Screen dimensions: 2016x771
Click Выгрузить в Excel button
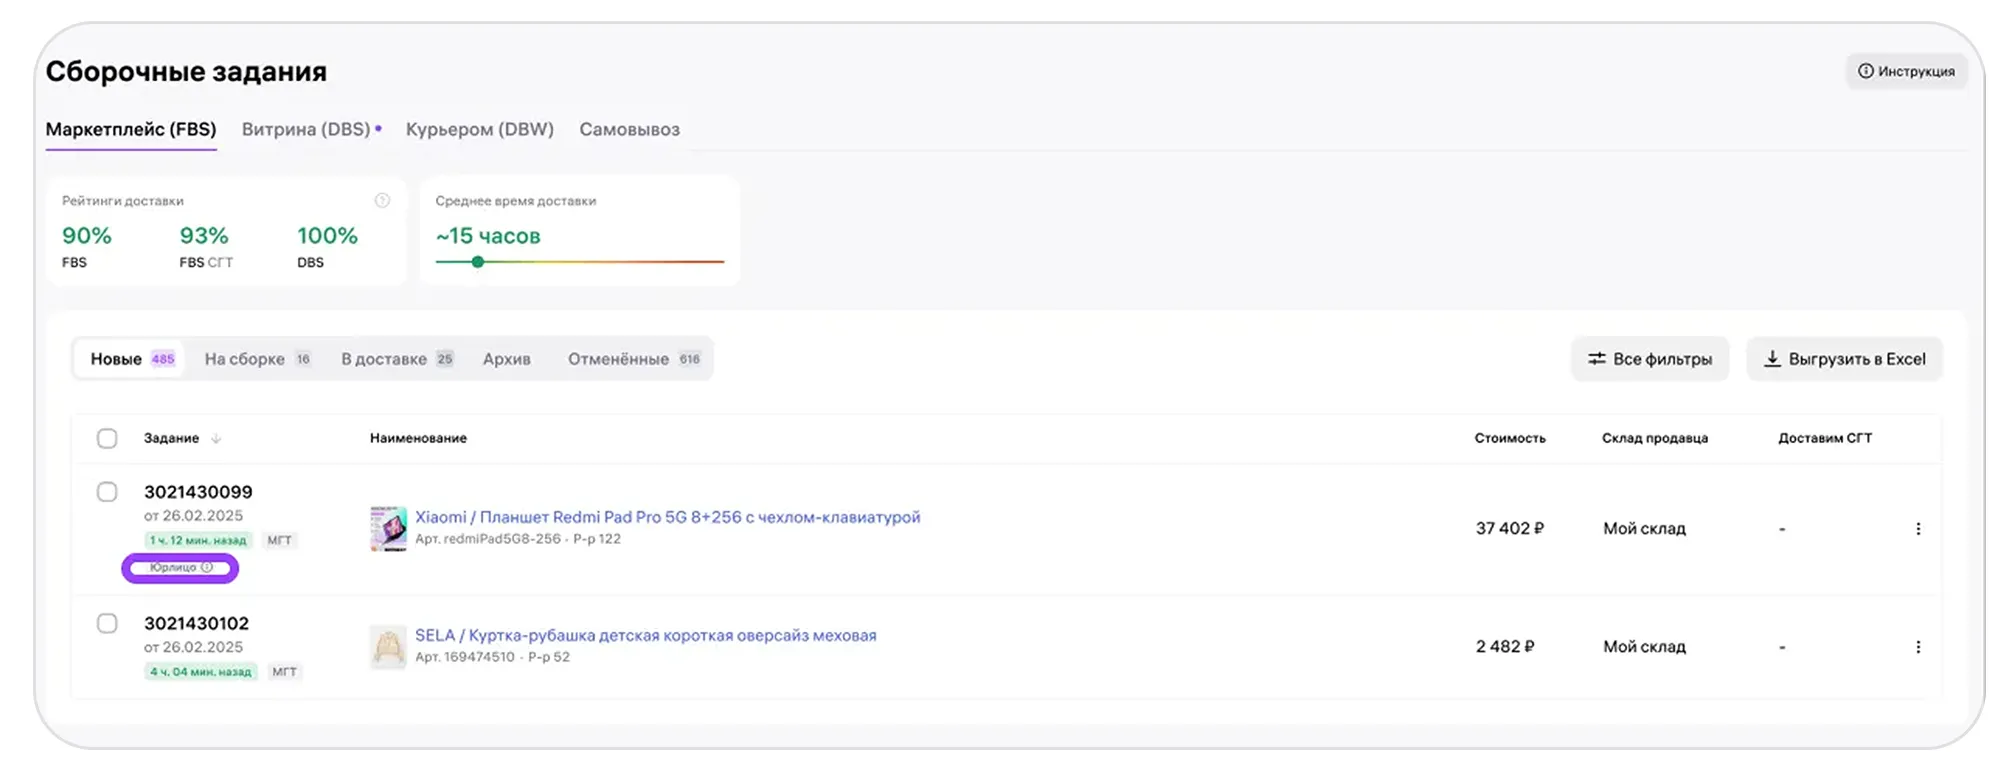1844,359
